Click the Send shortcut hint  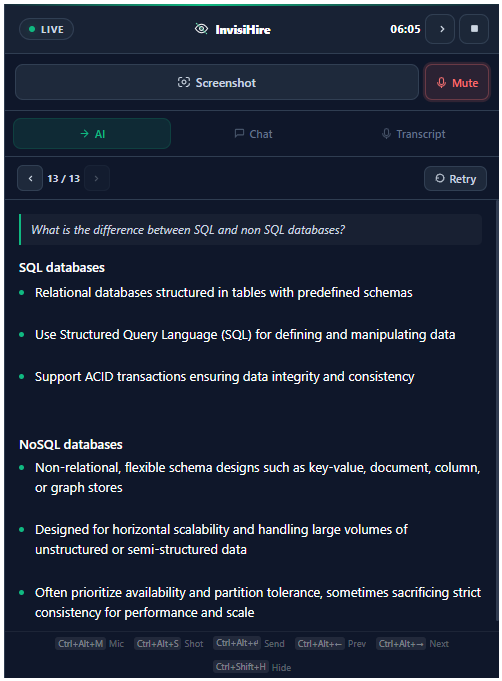249,643
